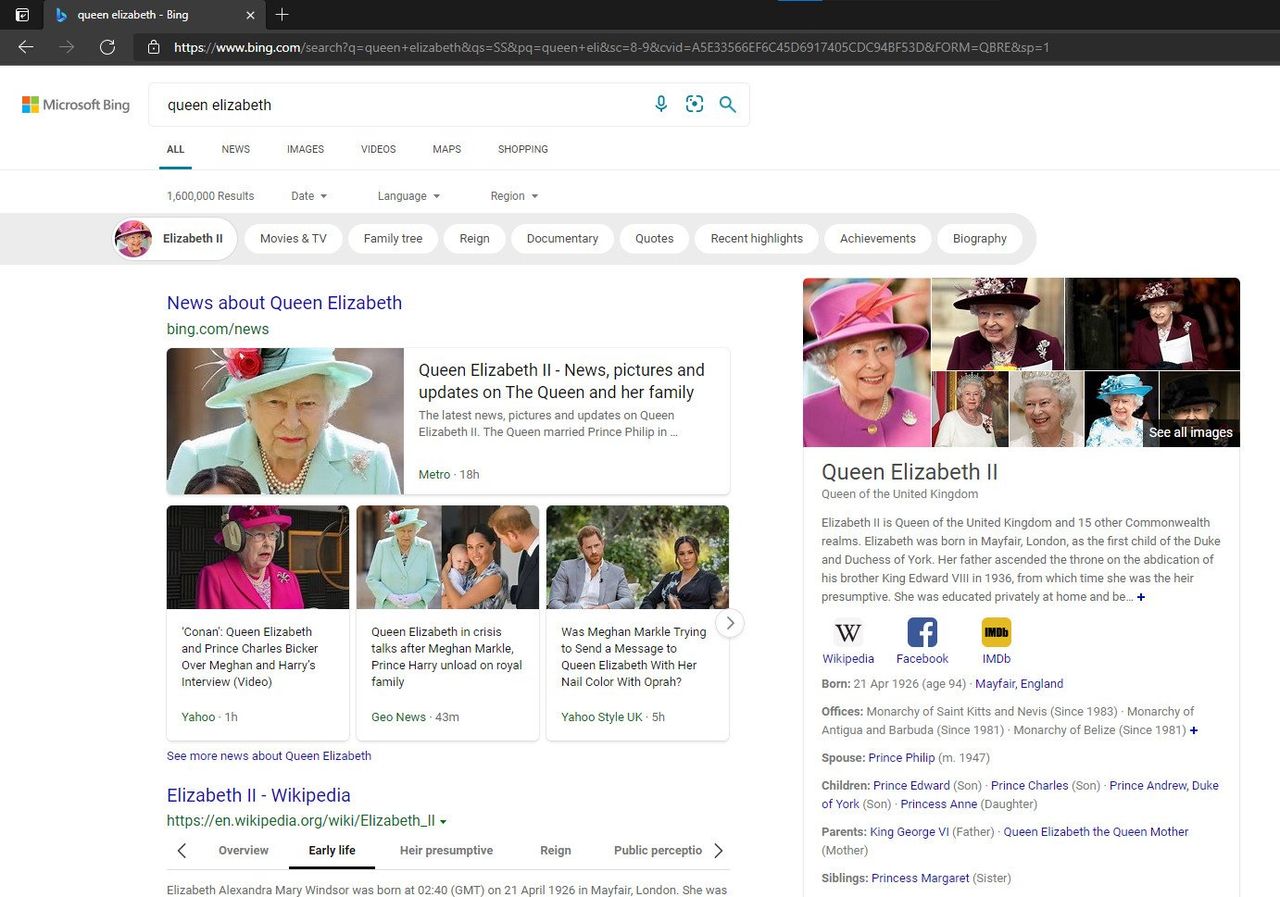Advance news carousel with next arrow
Screen dimensions: 1280x897
pyautogui.click(x=730, y=622)
